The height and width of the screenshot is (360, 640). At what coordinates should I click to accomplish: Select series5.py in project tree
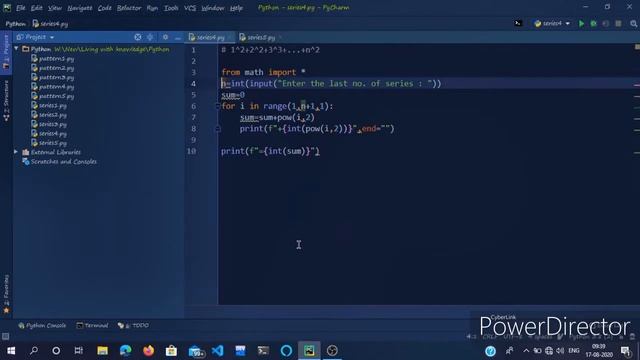pyautogui.click(x=49, y=143)
